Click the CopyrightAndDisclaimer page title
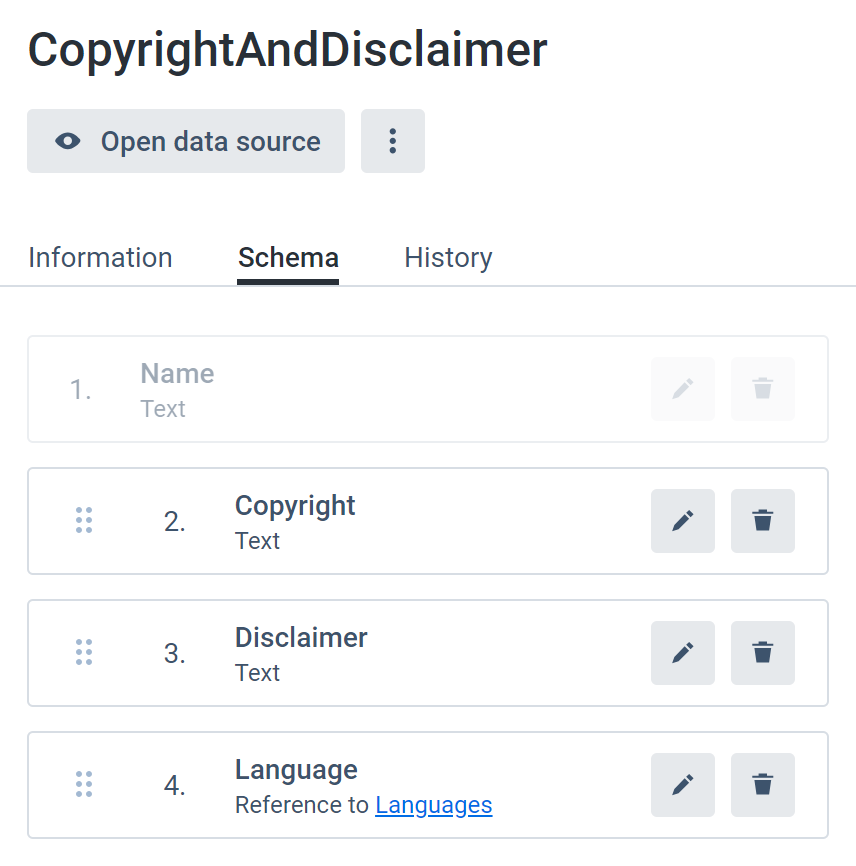Screen dimensions: 856x866 coord(288,49)
